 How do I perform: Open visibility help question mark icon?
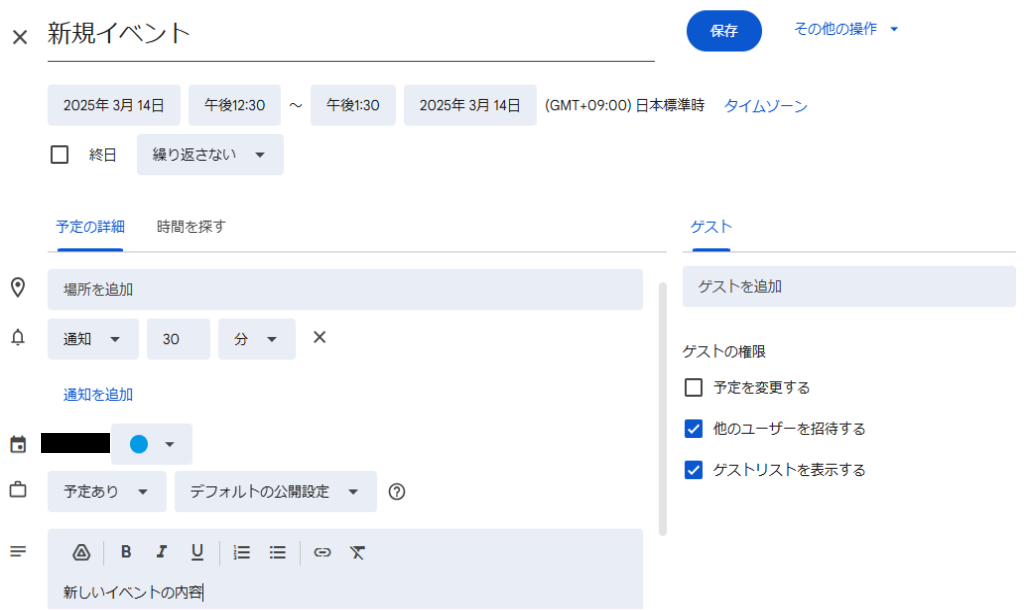point(397,492)
